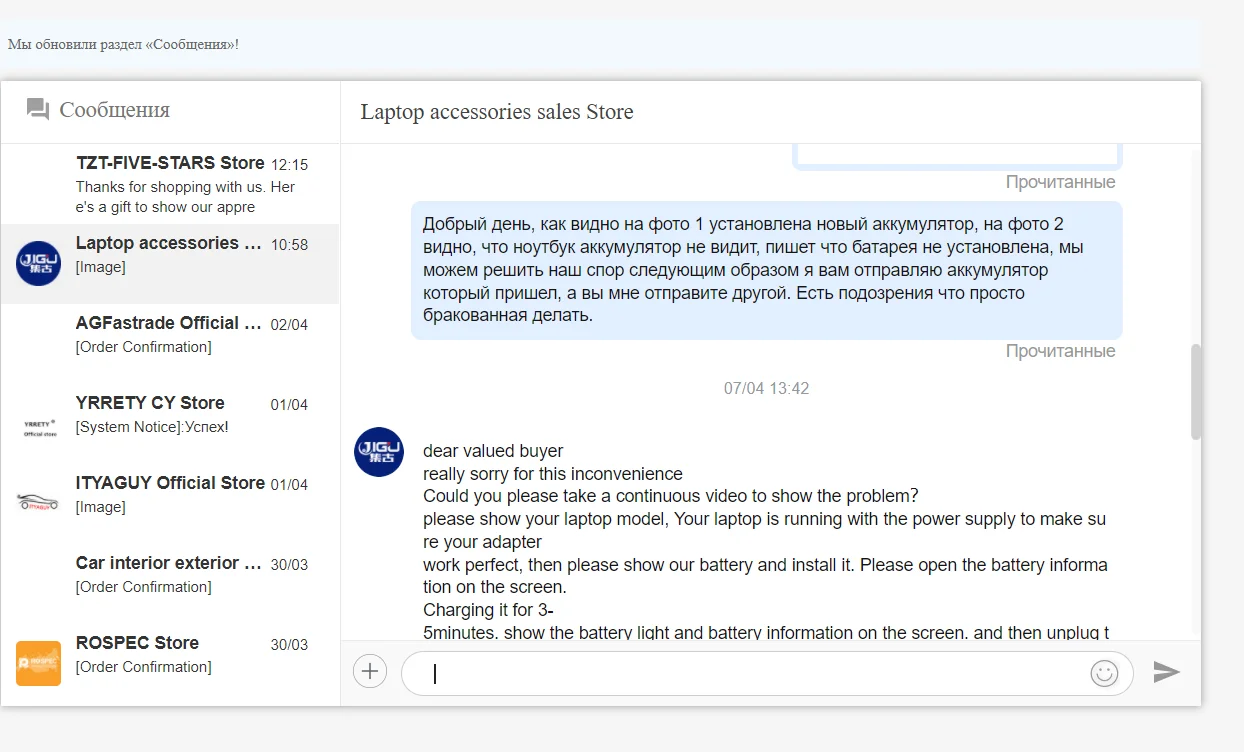
Task: Open YRRETY CY Store conversation
Action: tap(170, 424)
